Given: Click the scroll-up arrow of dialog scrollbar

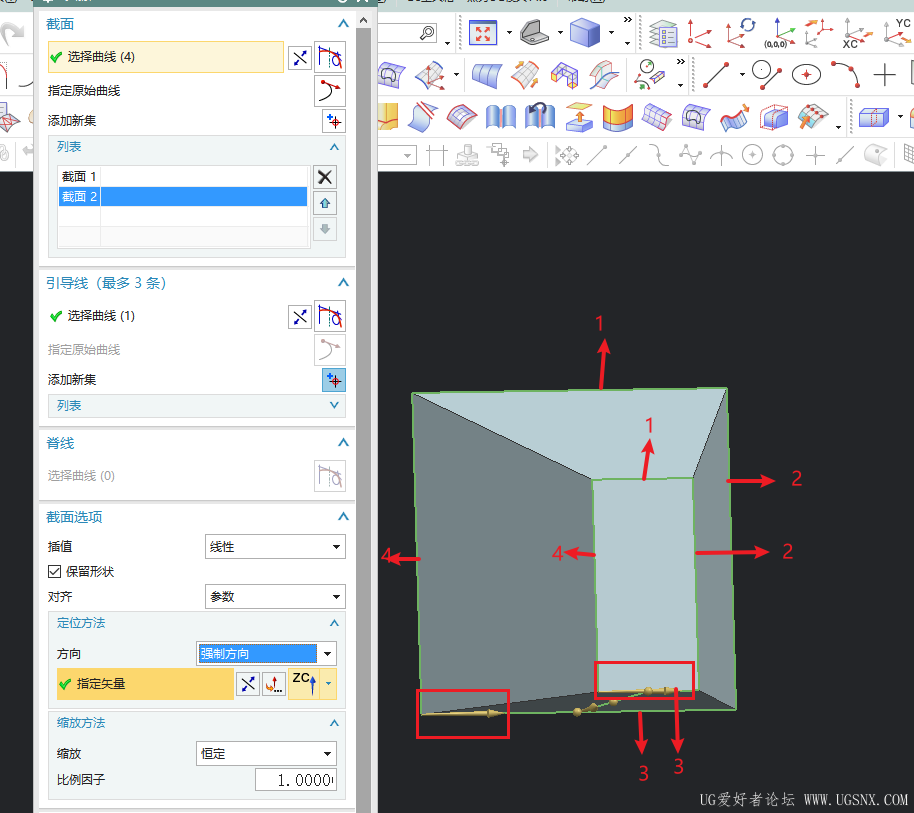Looking at the screenshot, I should (x=364, y=20).
